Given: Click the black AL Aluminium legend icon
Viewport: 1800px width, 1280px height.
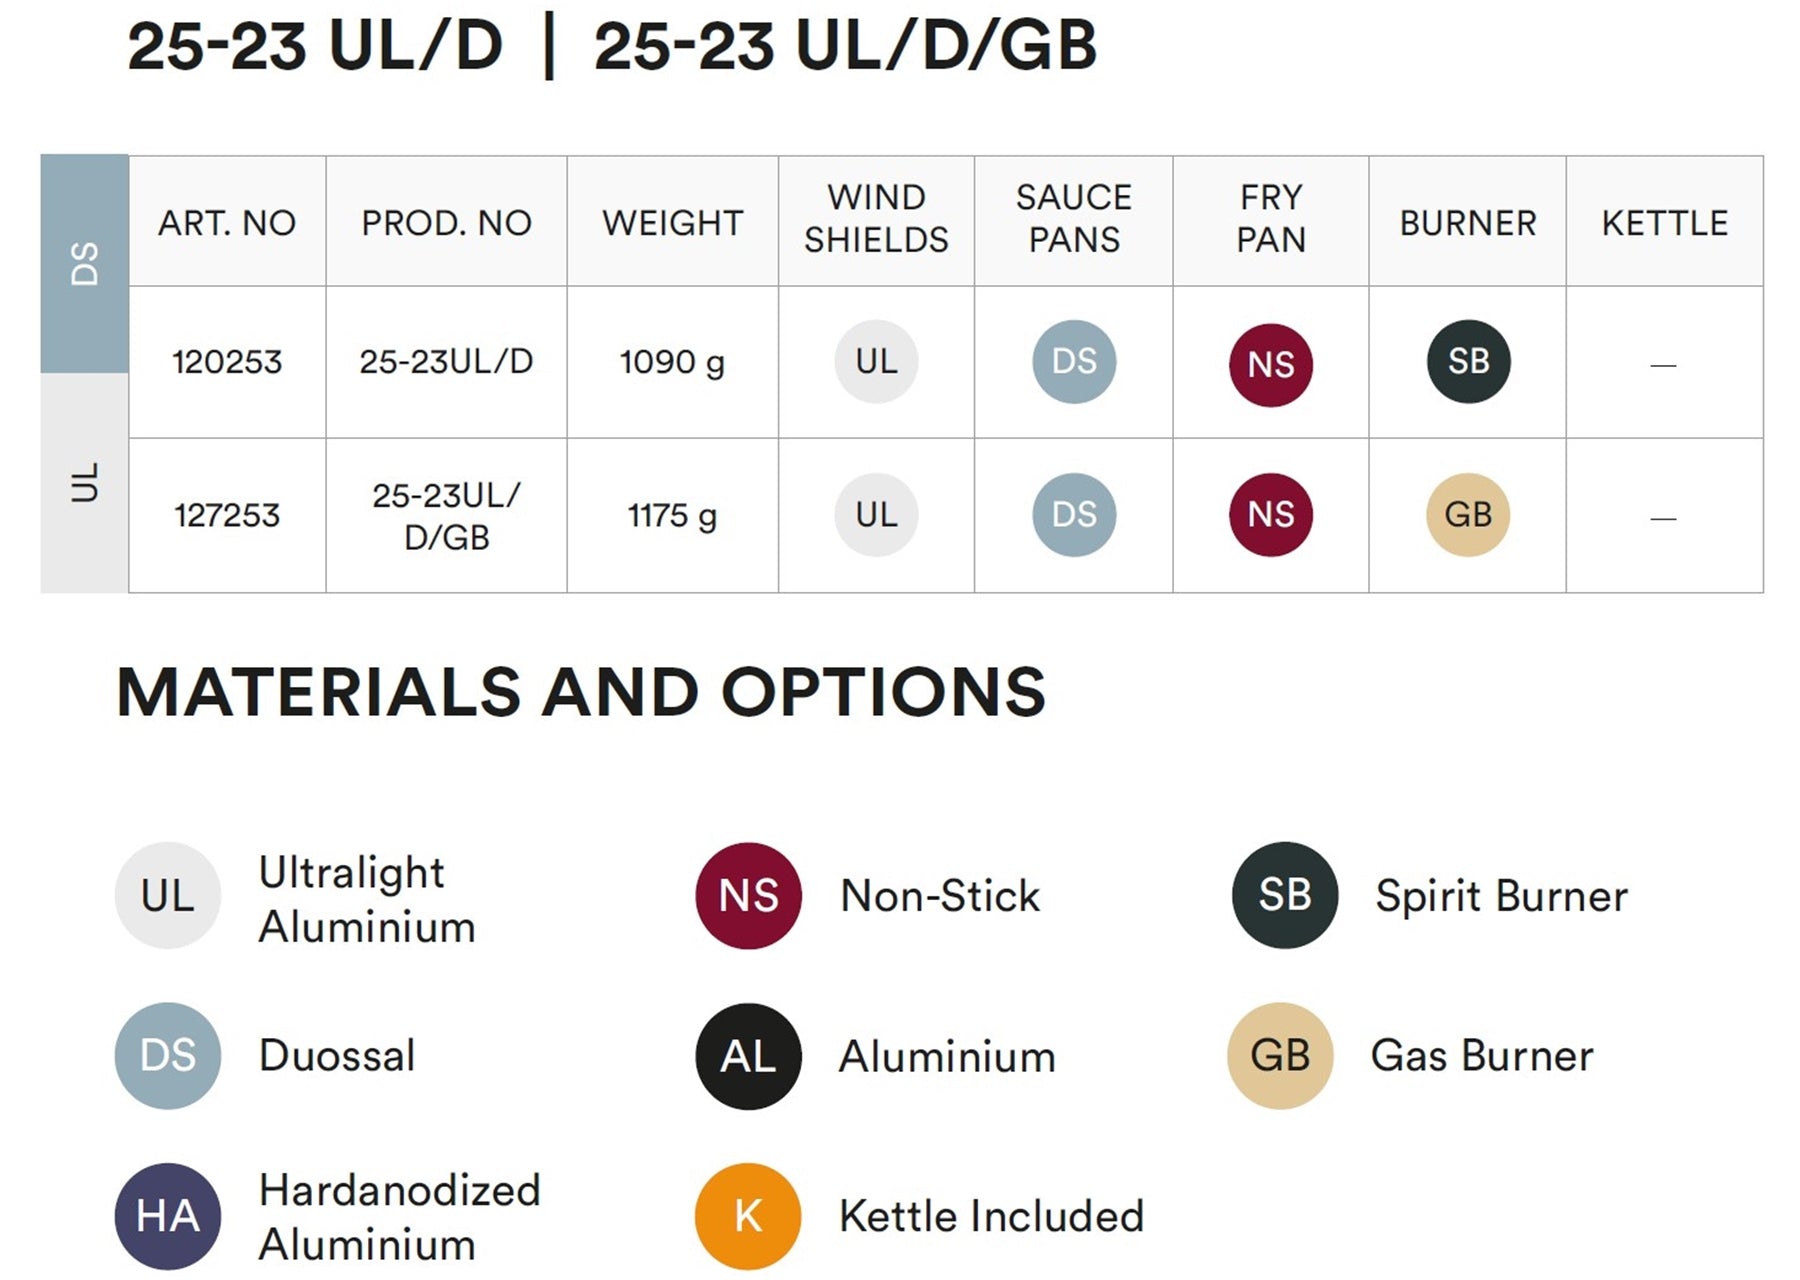Looking at the screenshot, I should [748, 1056].
